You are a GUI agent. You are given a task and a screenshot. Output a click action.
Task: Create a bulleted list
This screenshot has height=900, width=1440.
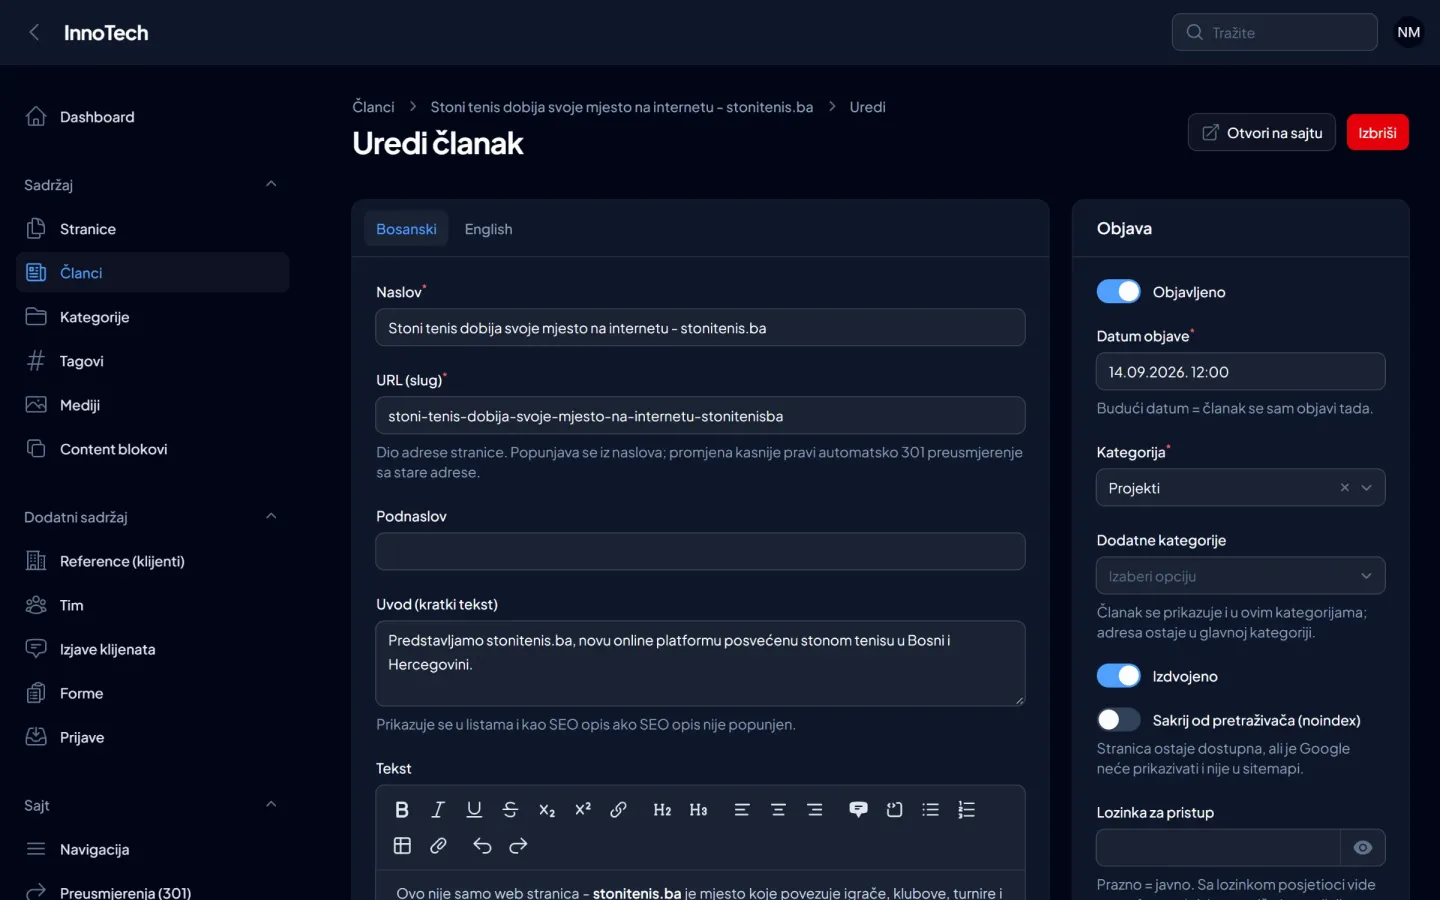coord(931,810)
